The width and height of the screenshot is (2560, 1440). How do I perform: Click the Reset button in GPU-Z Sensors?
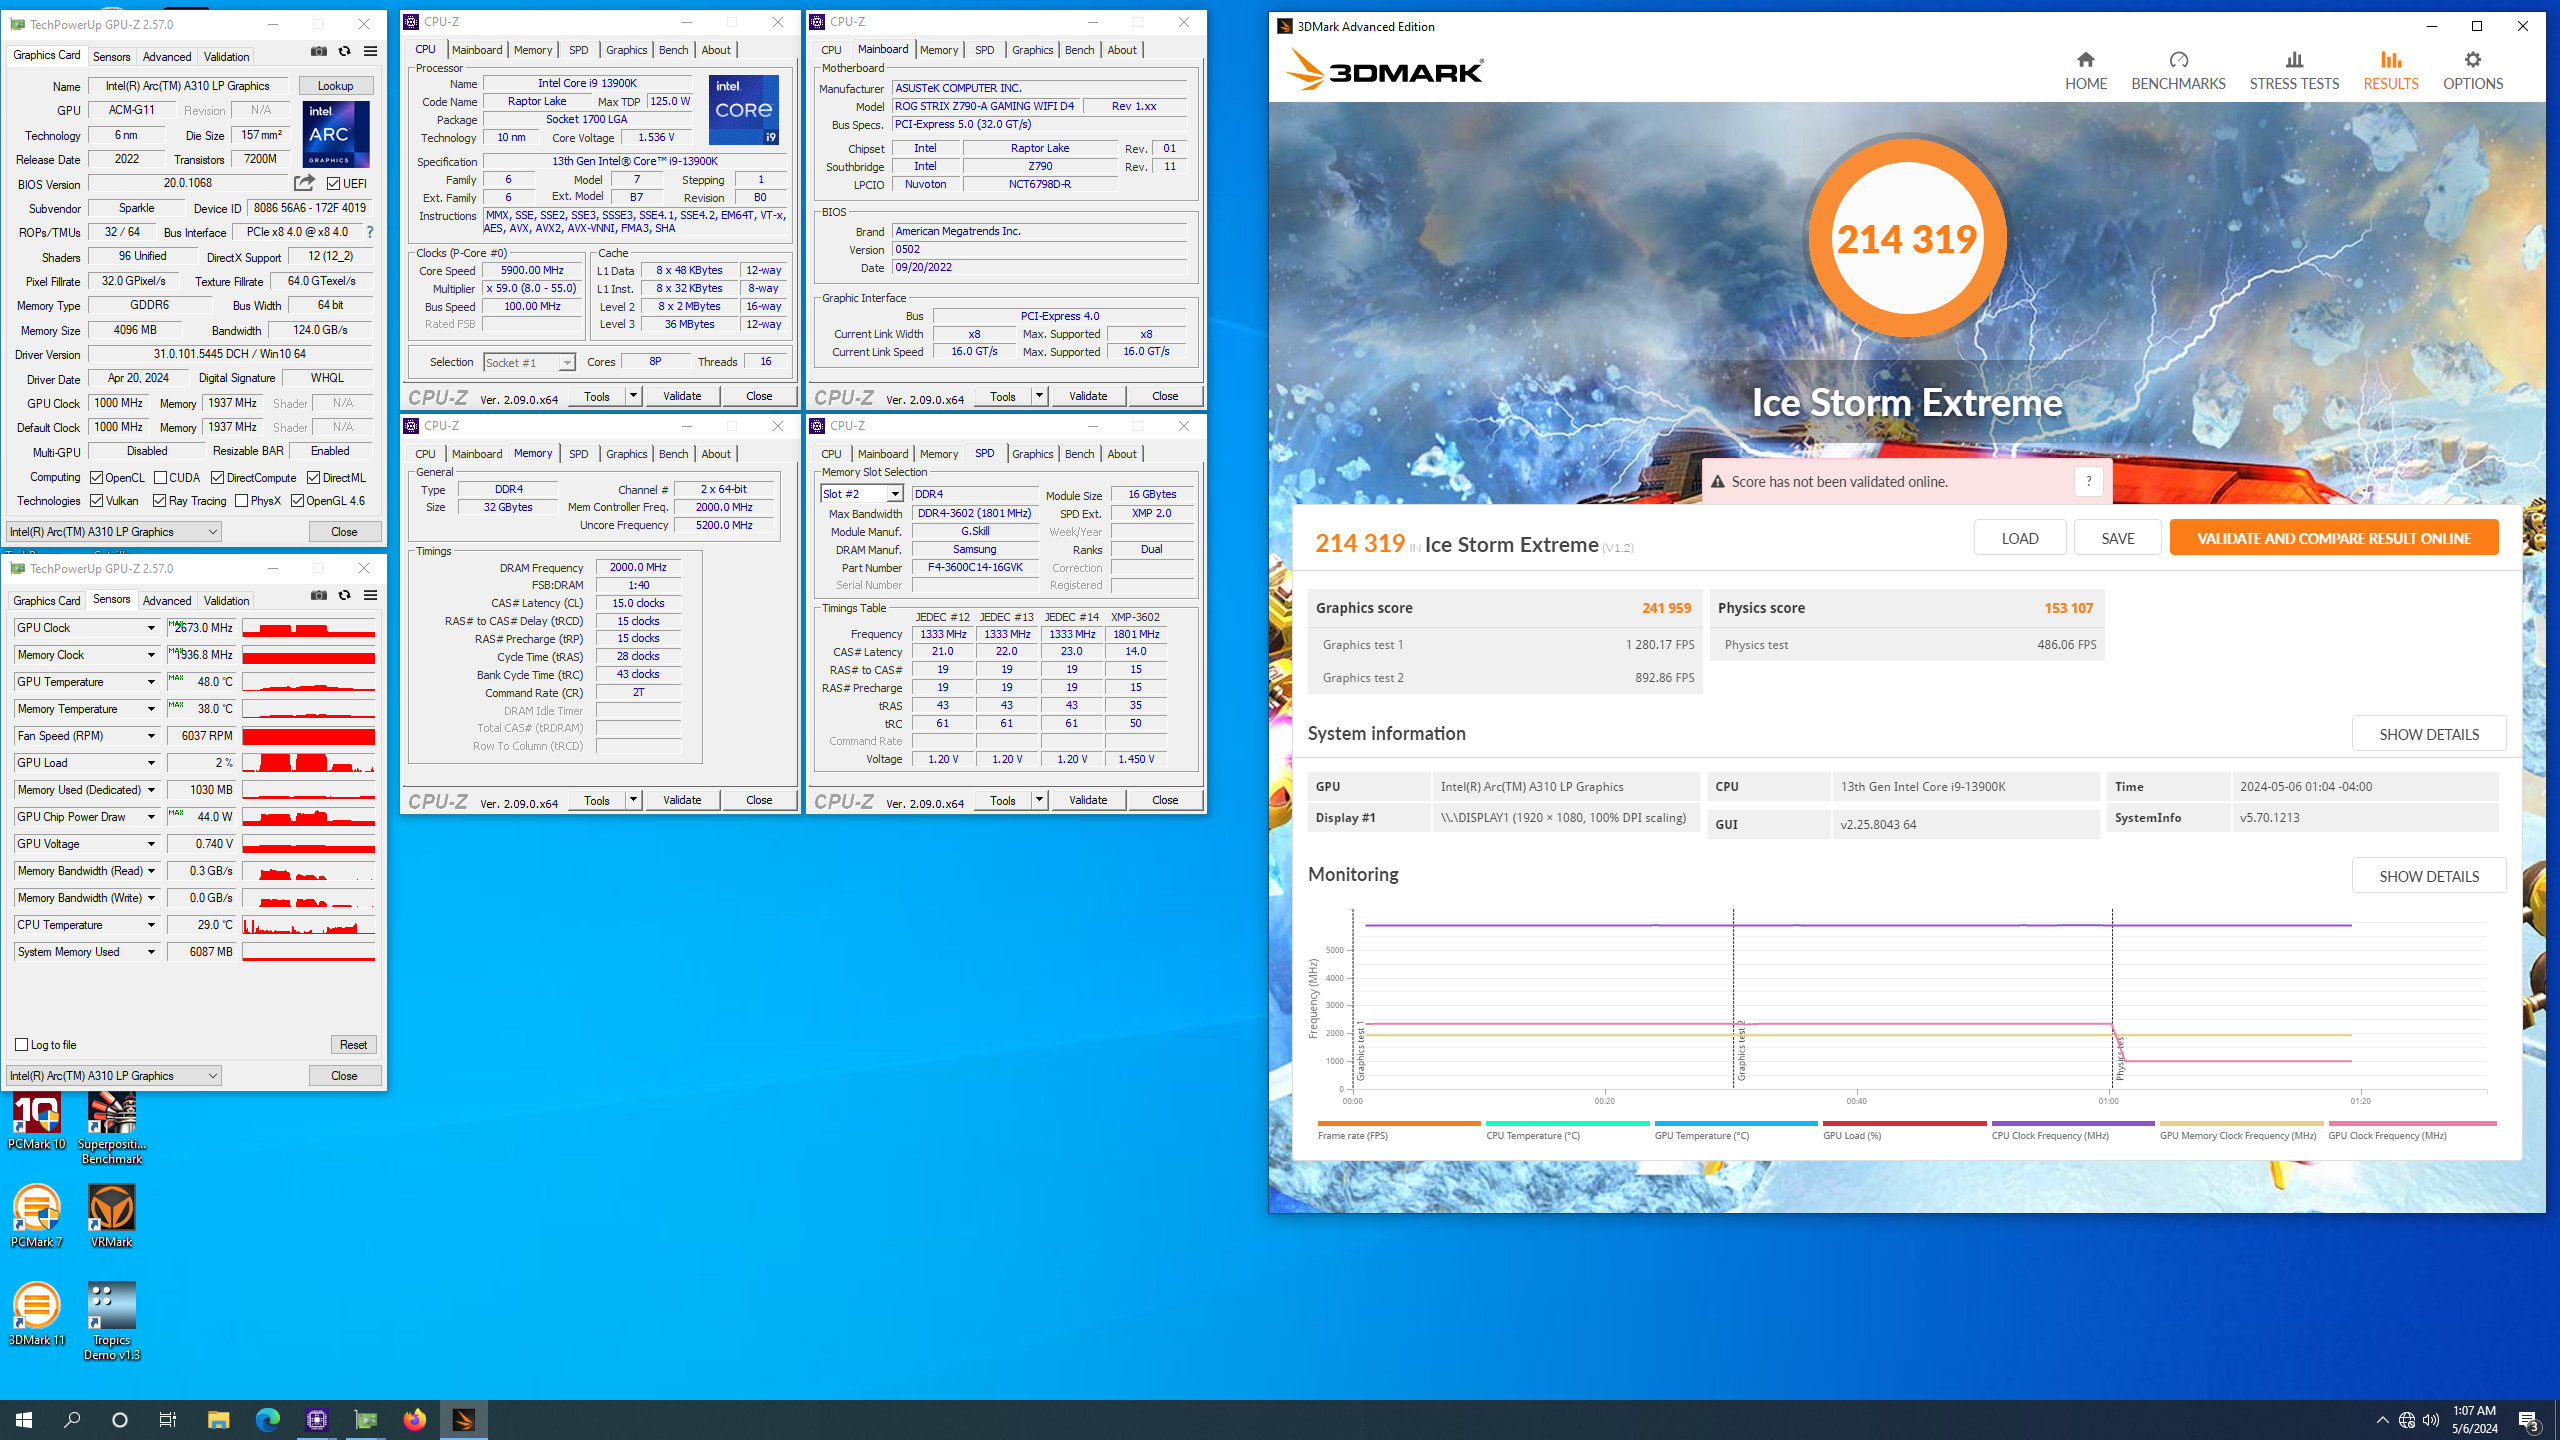click(x=353, y=1045)
